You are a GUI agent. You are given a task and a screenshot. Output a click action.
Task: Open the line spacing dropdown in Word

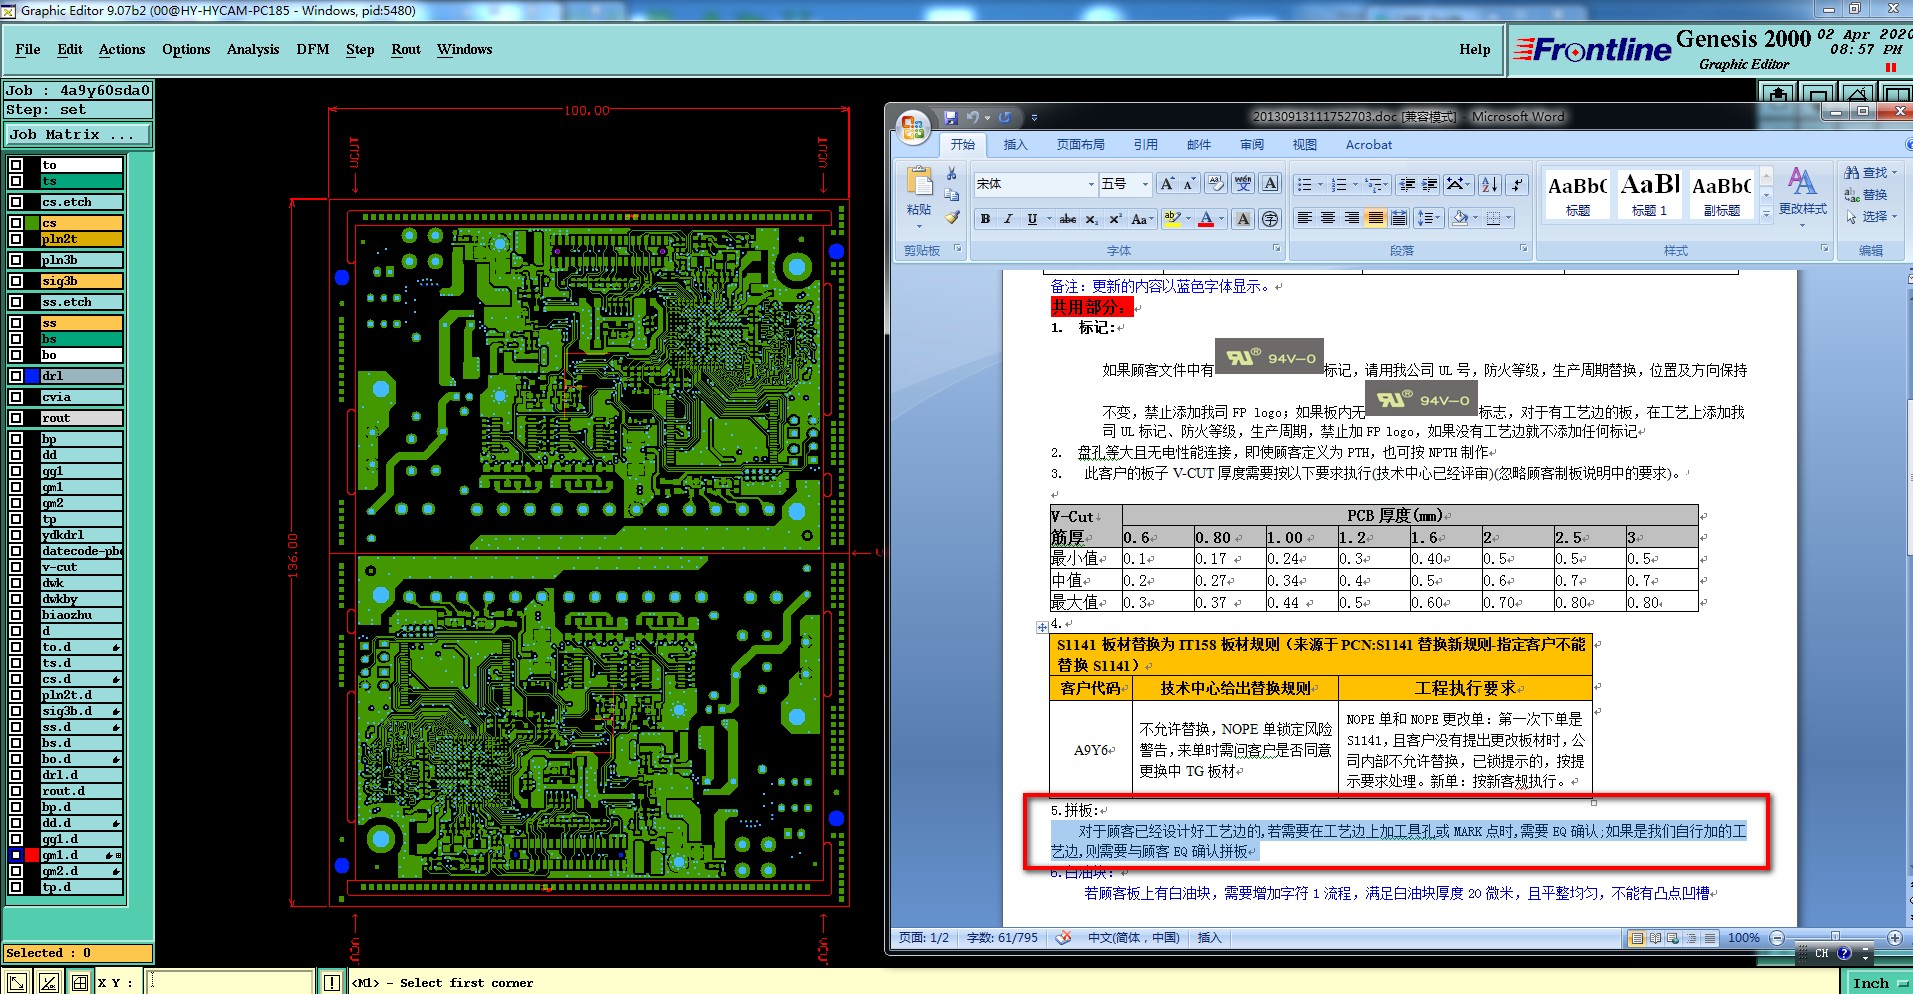point(1429,218)
